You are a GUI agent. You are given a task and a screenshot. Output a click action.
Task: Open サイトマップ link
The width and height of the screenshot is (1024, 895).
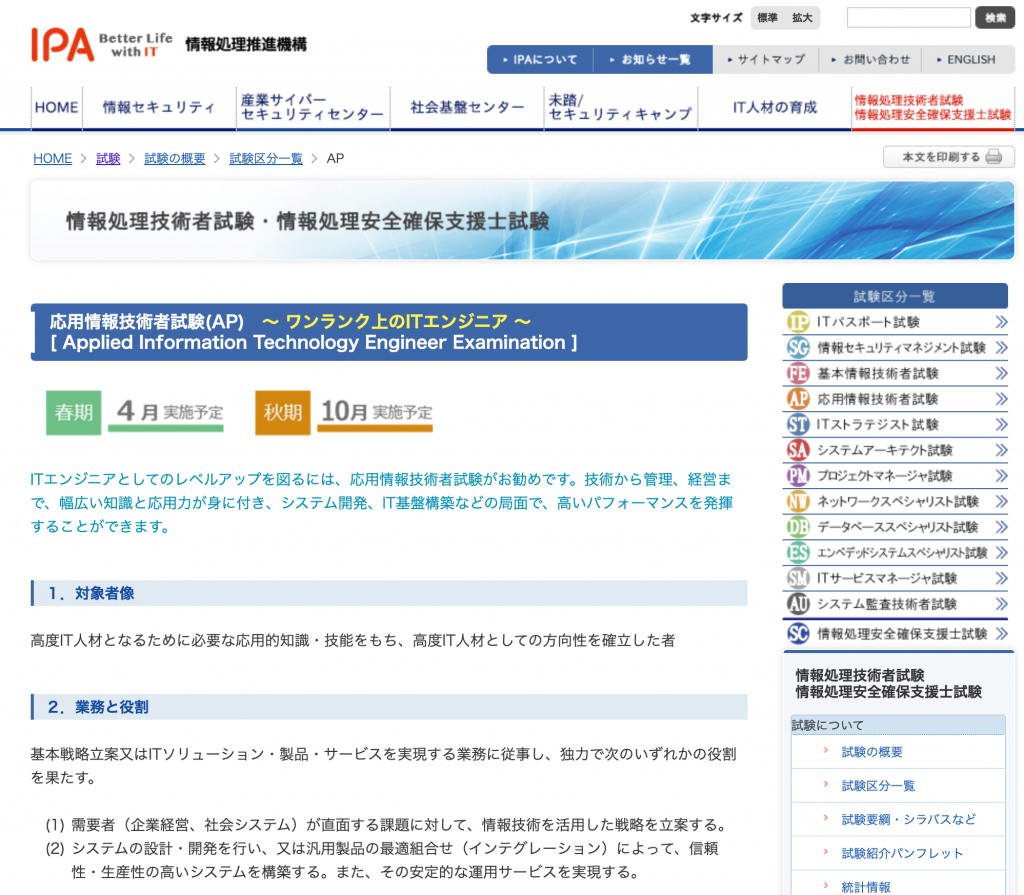(765, 59)
